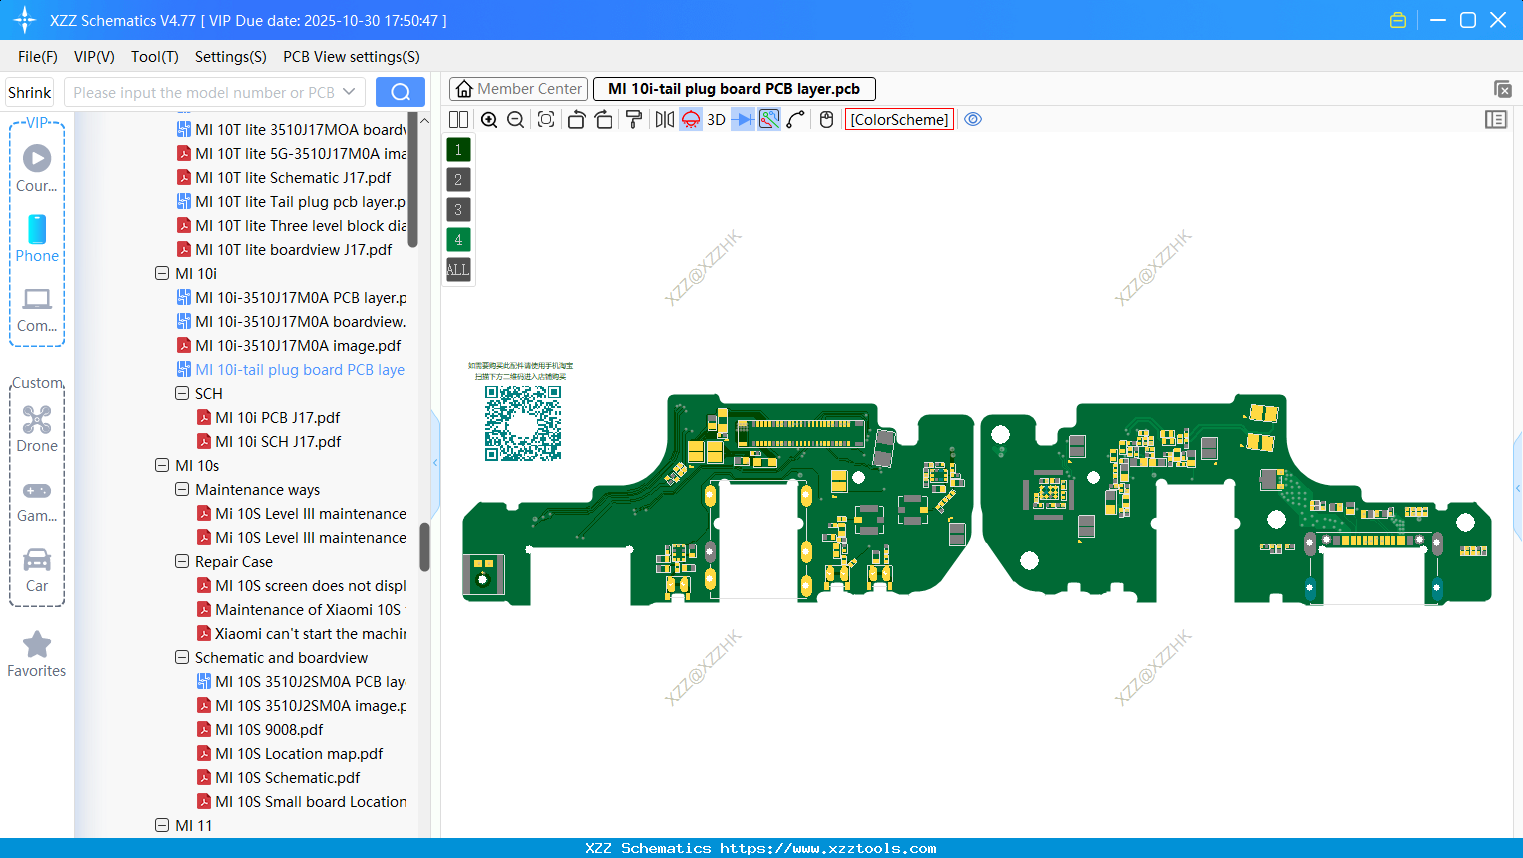Click the Member Center button
1523x858 pixels.
[518, 88]
